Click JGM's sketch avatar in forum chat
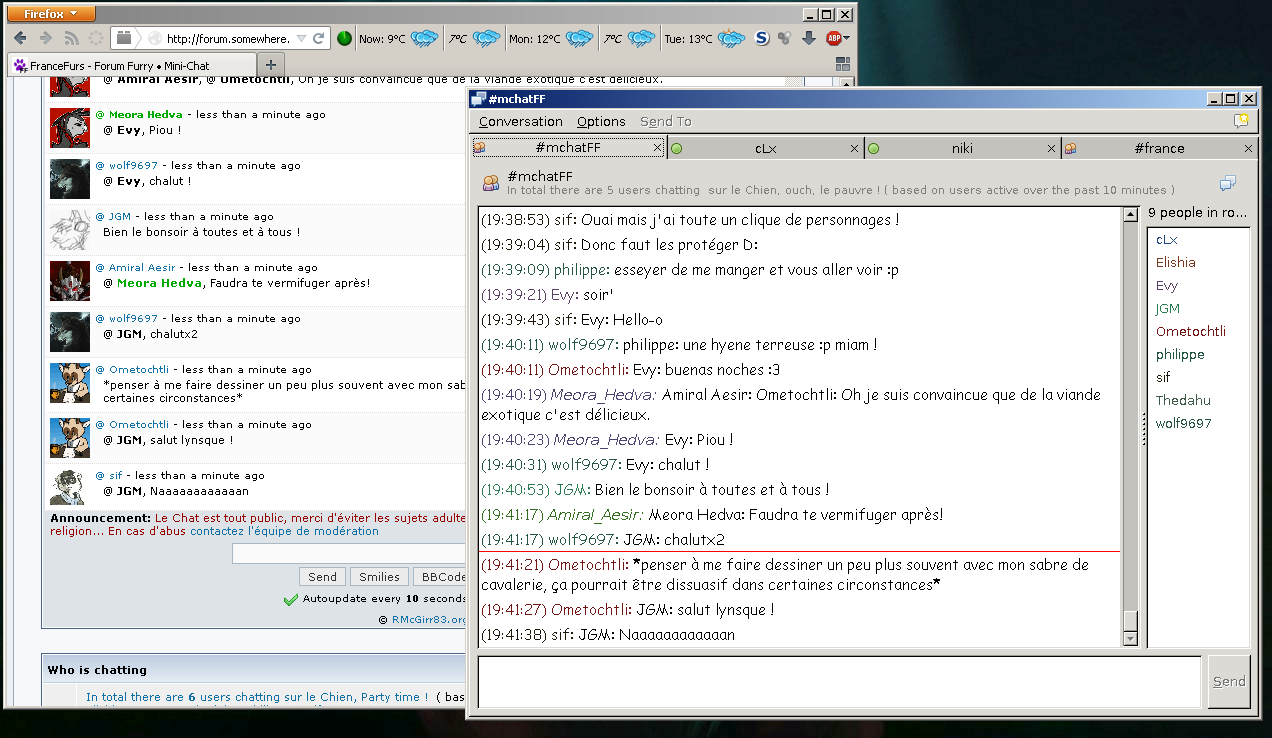This screenshot has height=738, width=1272. coord(70,230)
